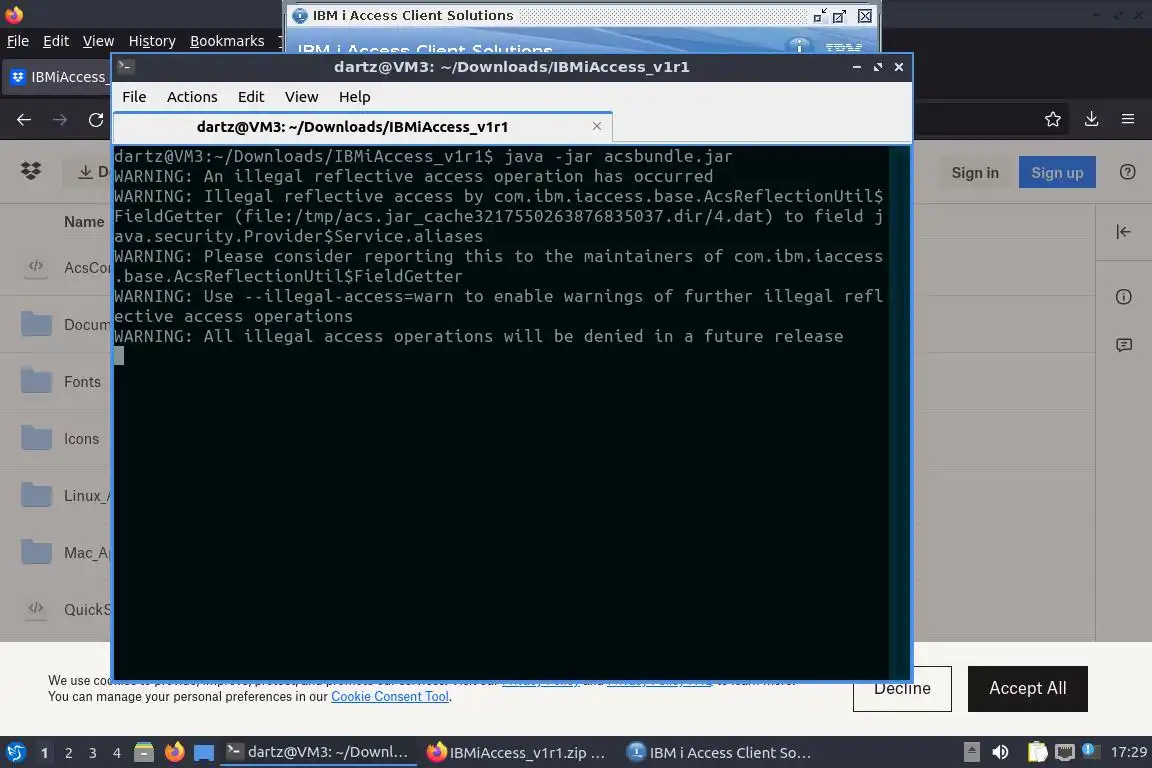The height and width of the screenshot is (768, 1152).
Task: Click the Fonts folder icon
Action: [x=36, y=381]
